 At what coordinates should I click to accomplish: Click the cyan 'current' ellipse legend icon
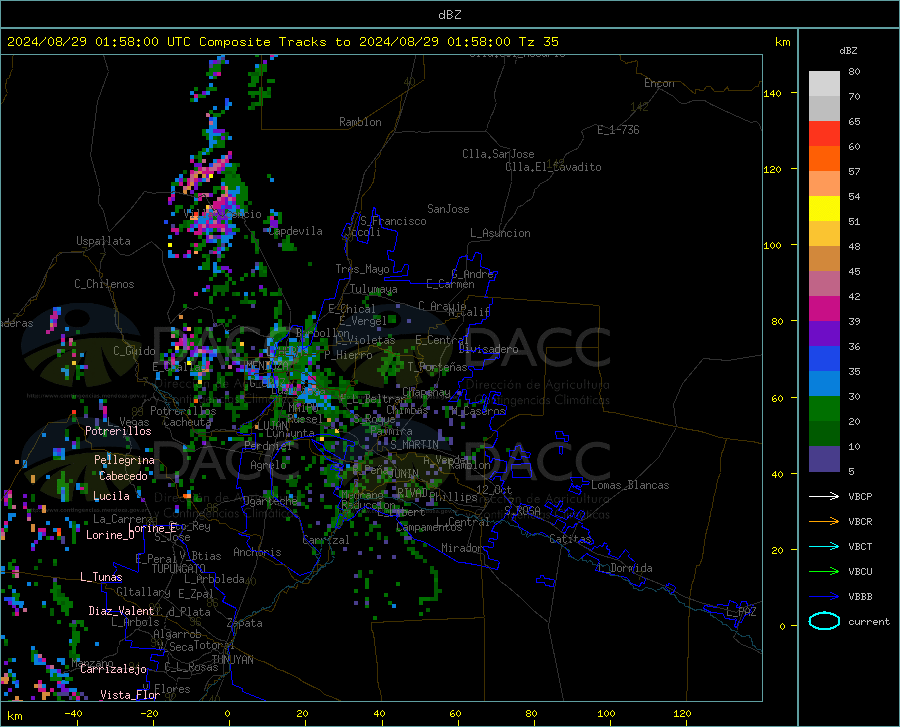click(824, 621)
